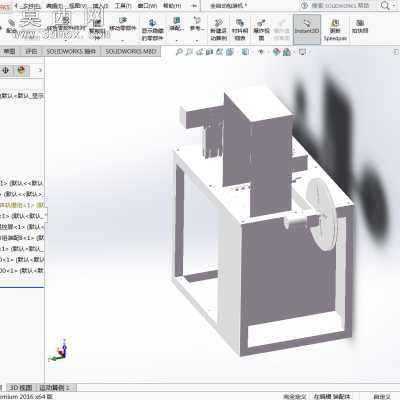Open the 插入(I) menu

100,5
